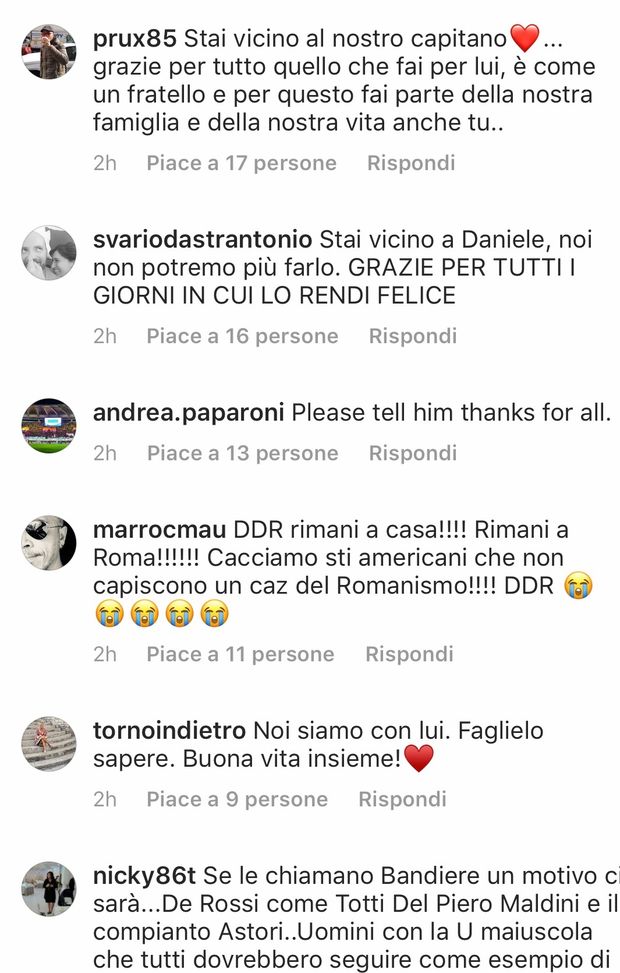Tap Rispondi under svariodastrantonio comment
The width and height of the screenshot is (620, 973).
click(413, 336)
